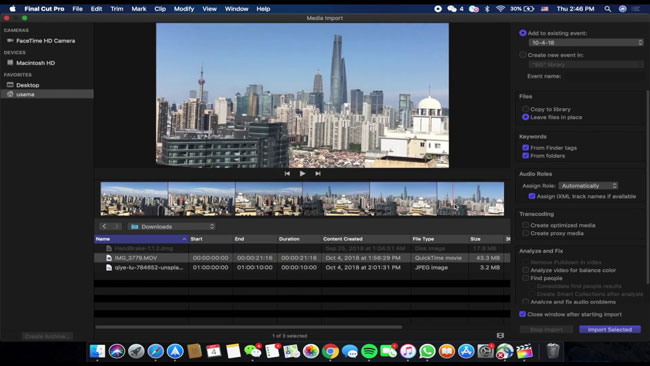Select usama home folder in sidebar
The height and width of the screenshot is (366, 650).
coord(47,94)
